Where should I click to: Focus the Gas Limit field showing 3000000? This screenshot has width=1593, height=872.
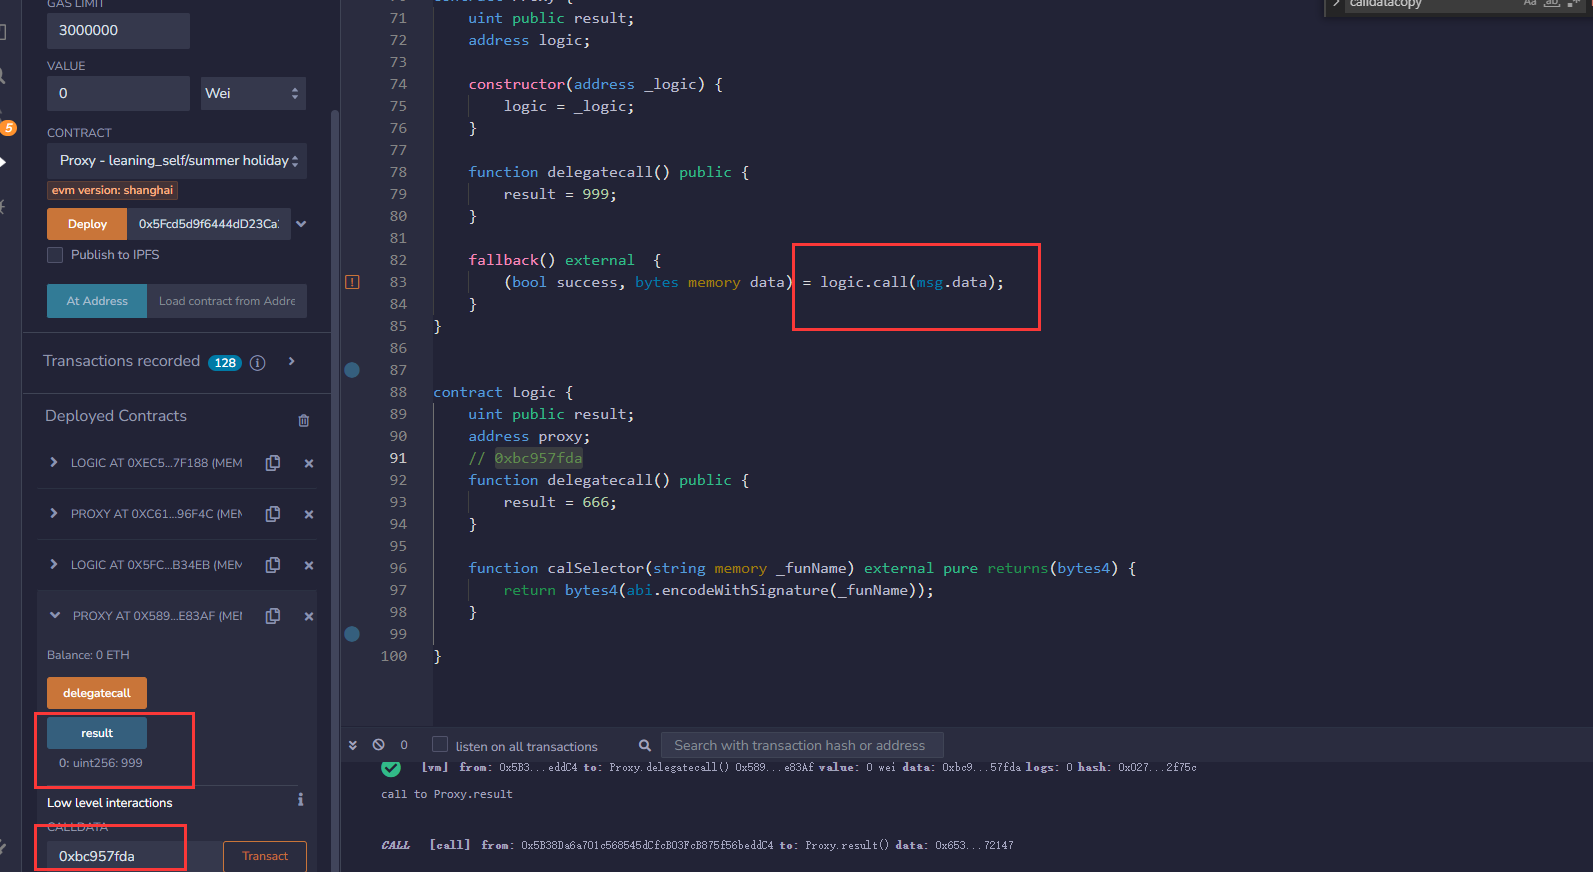(x=118, y=31)
